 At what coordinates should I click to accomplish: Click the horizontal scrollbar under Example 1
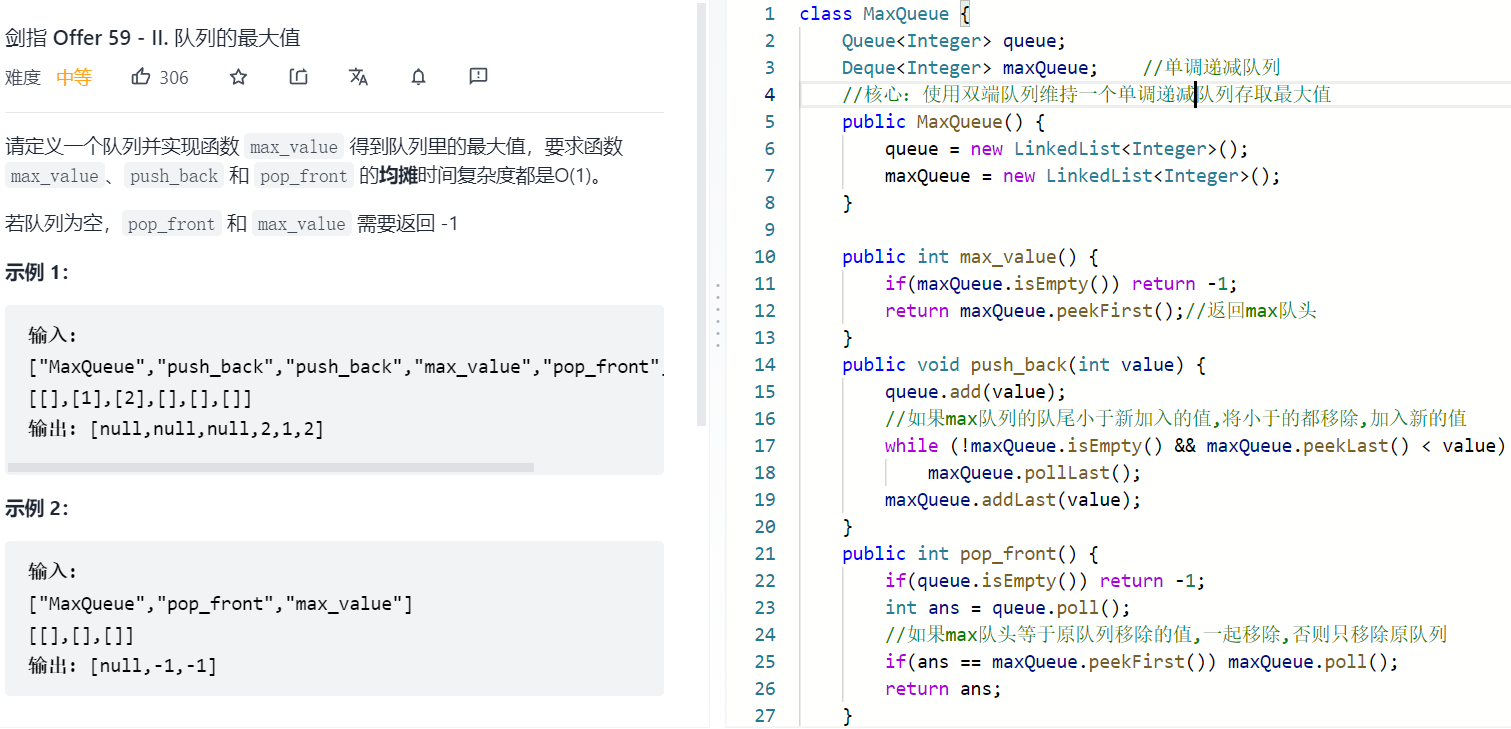tap(270, 467)
